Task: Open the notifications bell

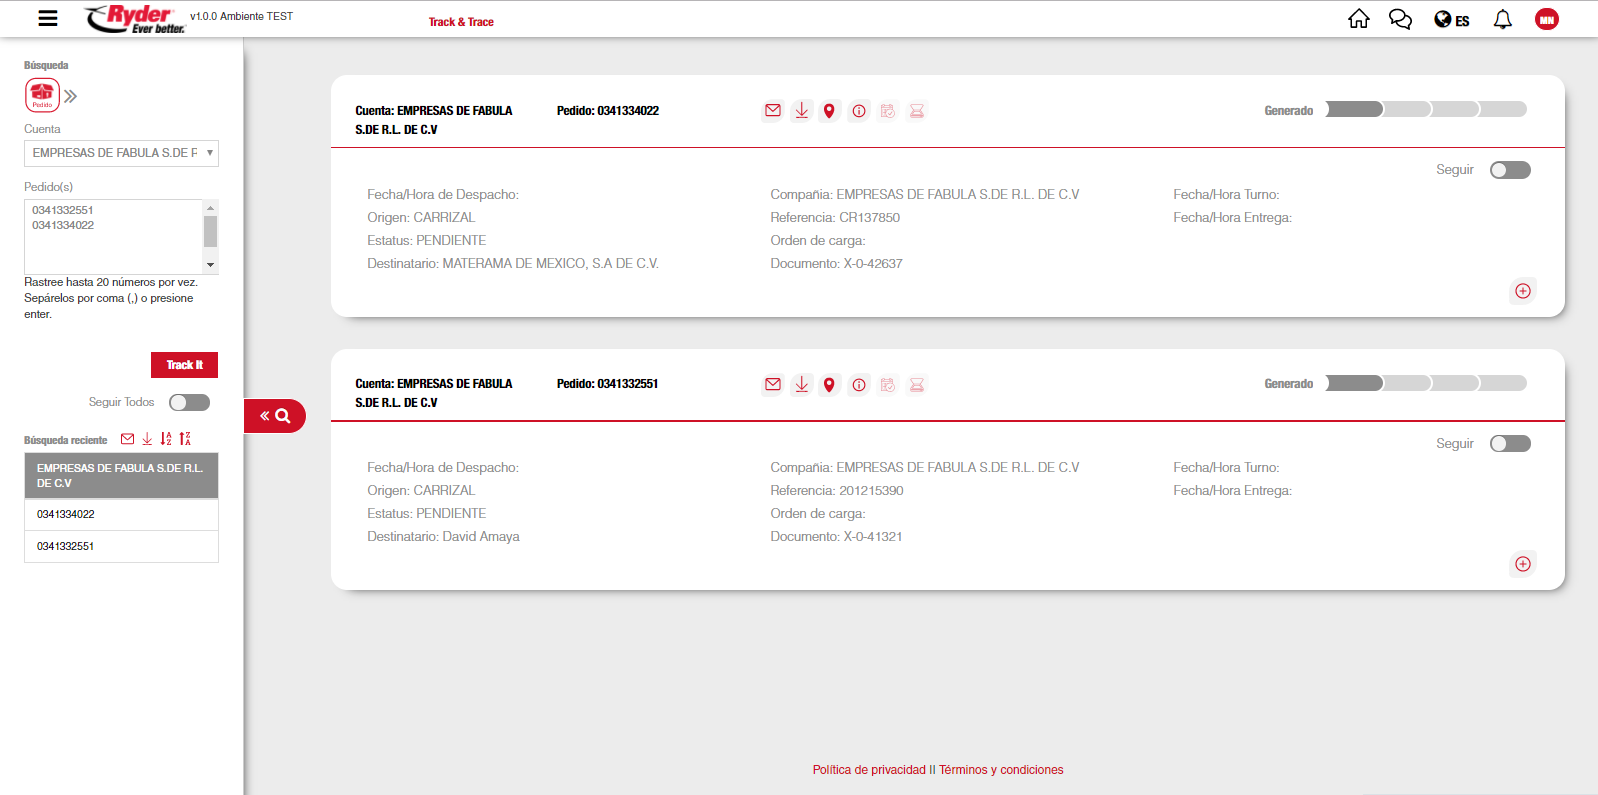Action: (x=1502, y=19)
